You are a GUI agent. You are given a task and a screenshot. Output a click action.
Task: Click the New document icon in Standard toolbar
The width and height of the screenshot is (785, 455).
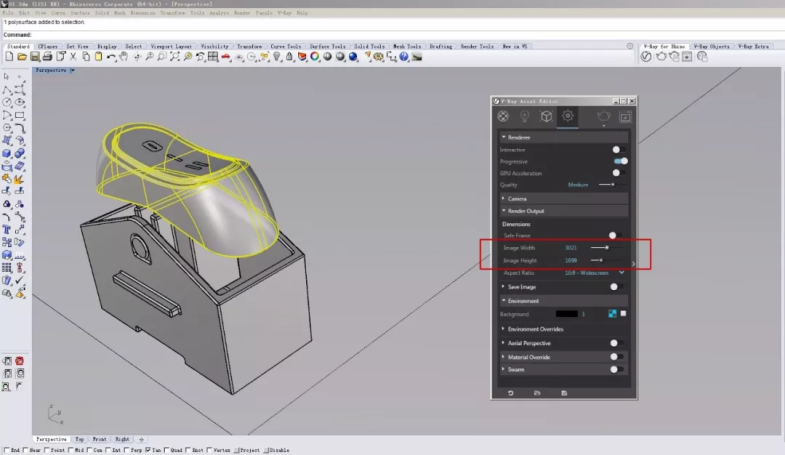[8, 57]
